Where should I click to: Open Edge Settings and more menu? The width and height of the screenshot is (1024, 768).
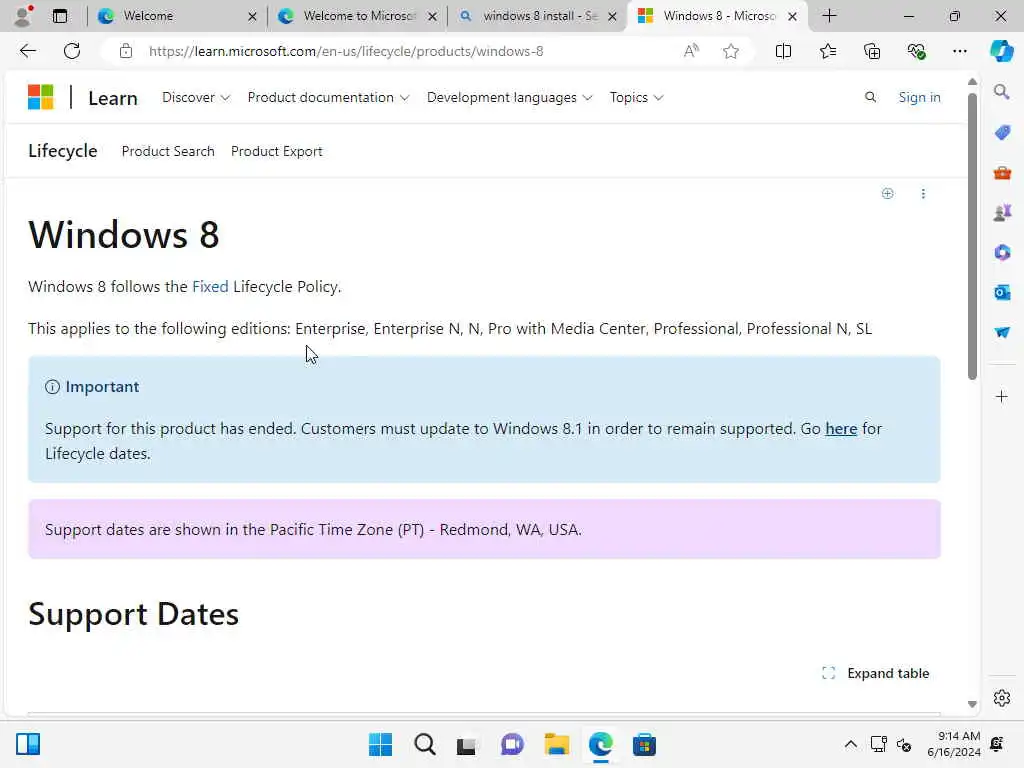coord(959,51)
